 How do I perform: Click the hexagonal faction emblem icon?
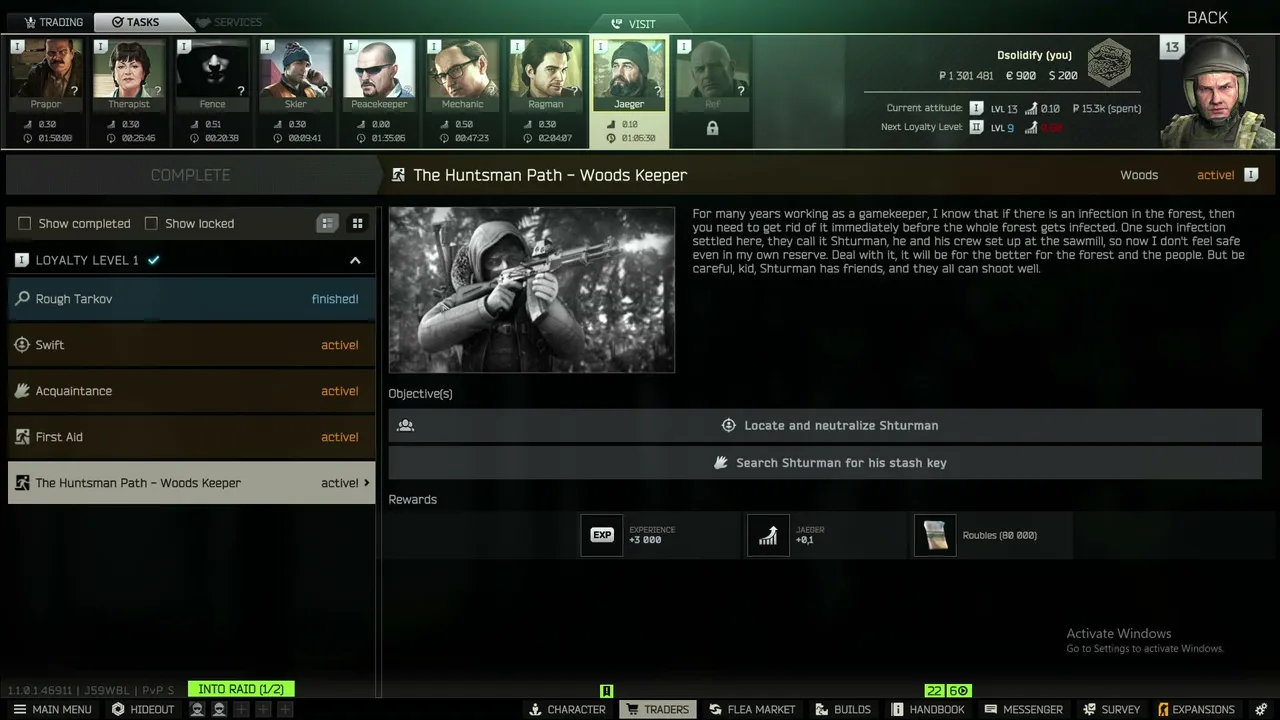(1109, 62)
